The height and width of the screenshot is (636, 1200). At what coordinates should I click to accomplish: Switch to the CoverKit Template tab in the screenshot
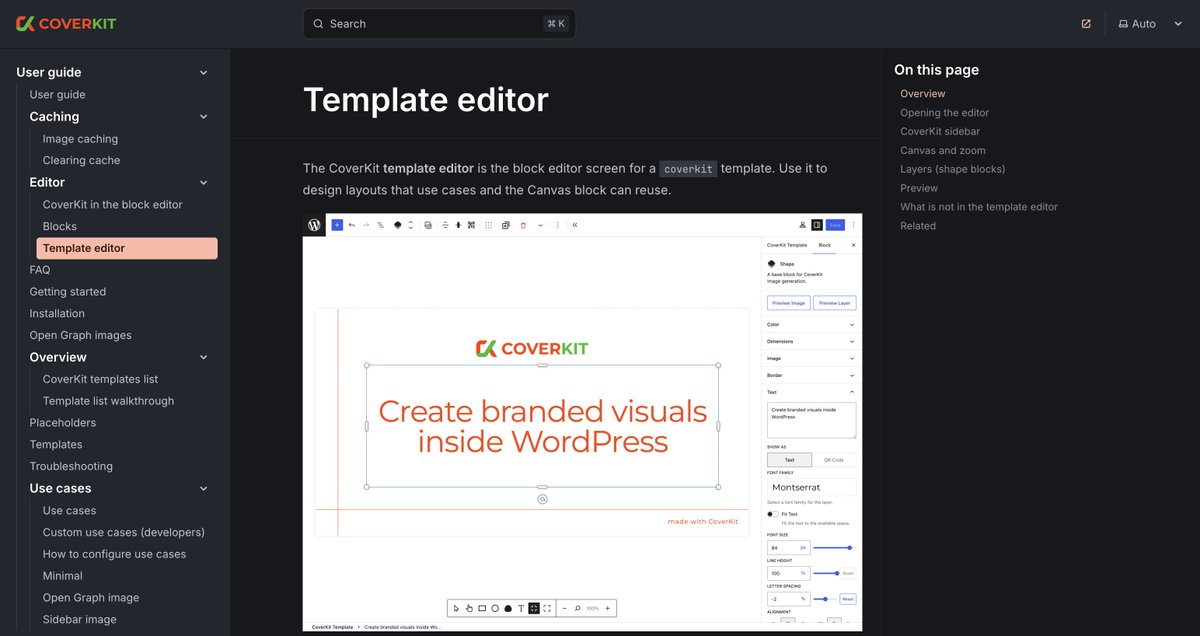pos(787,245)
